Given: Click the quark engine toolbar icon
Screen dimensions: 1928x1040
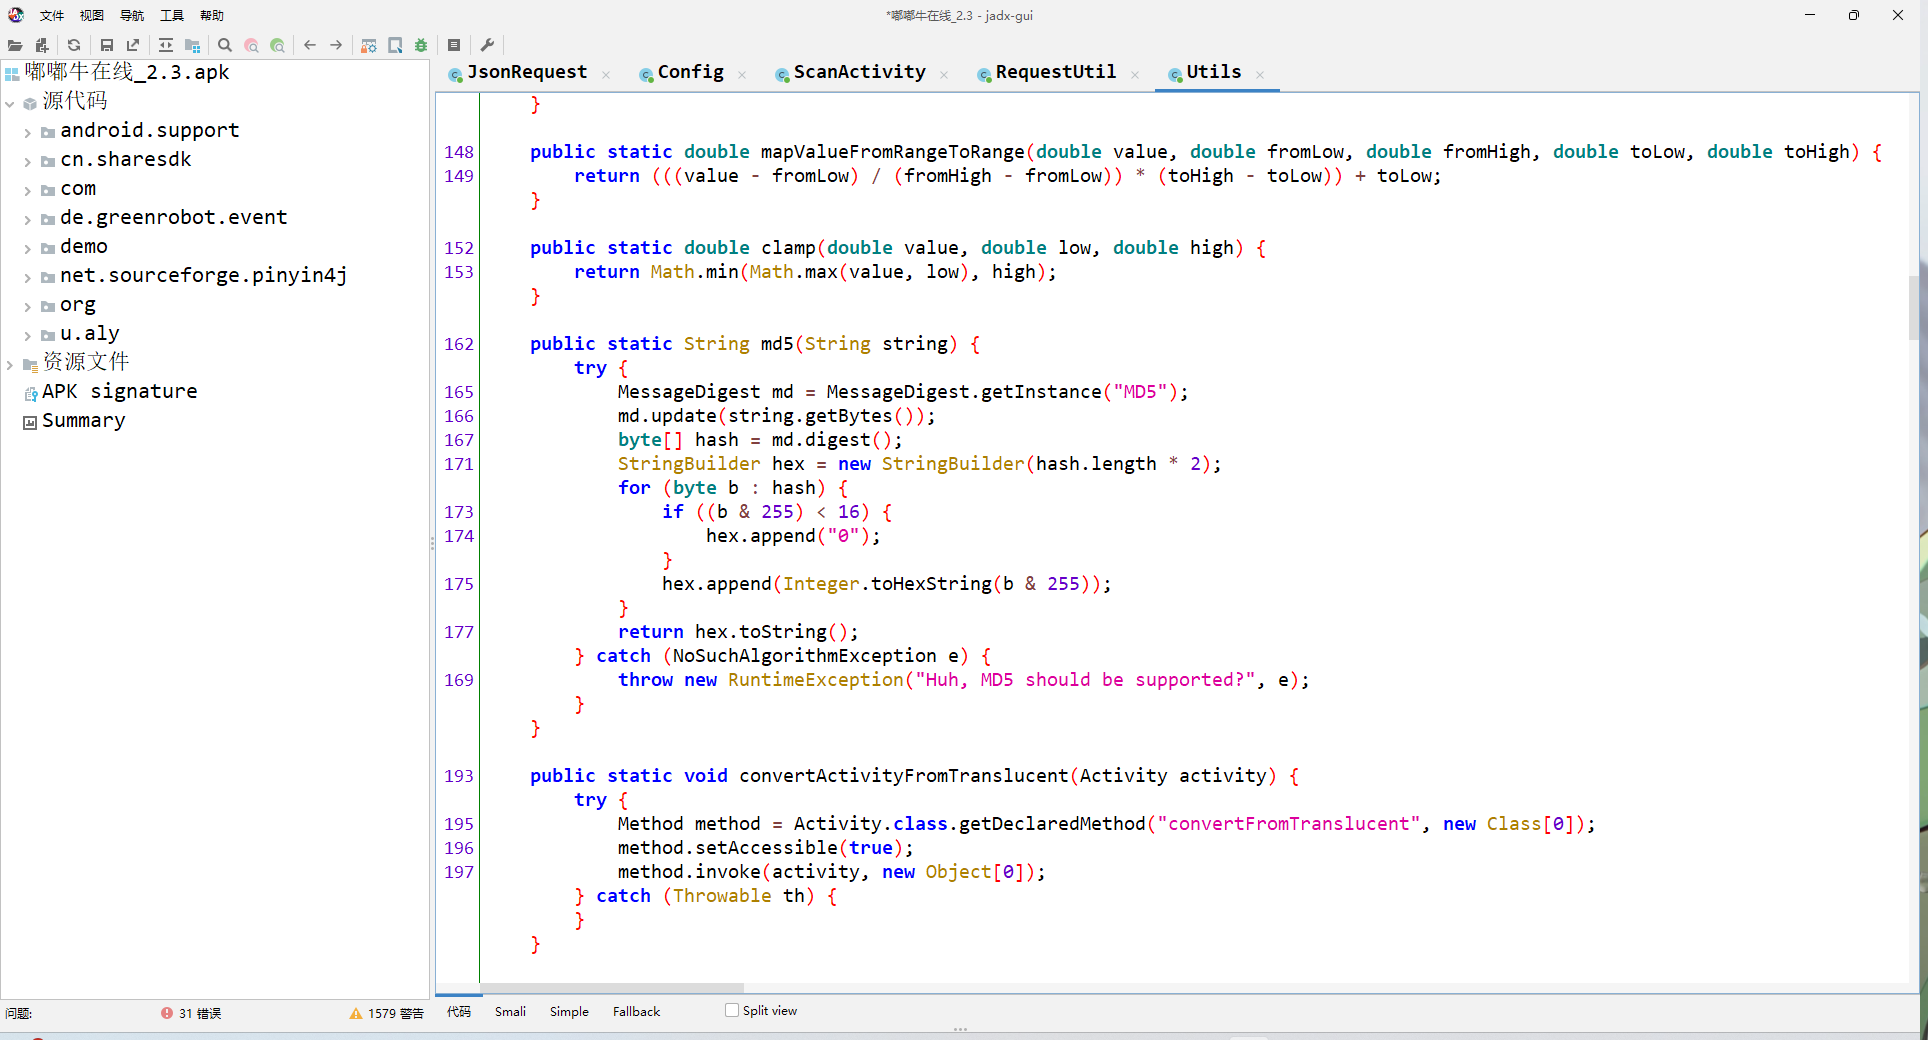Looking at the screenshot, I should click(x=395, y=45).
